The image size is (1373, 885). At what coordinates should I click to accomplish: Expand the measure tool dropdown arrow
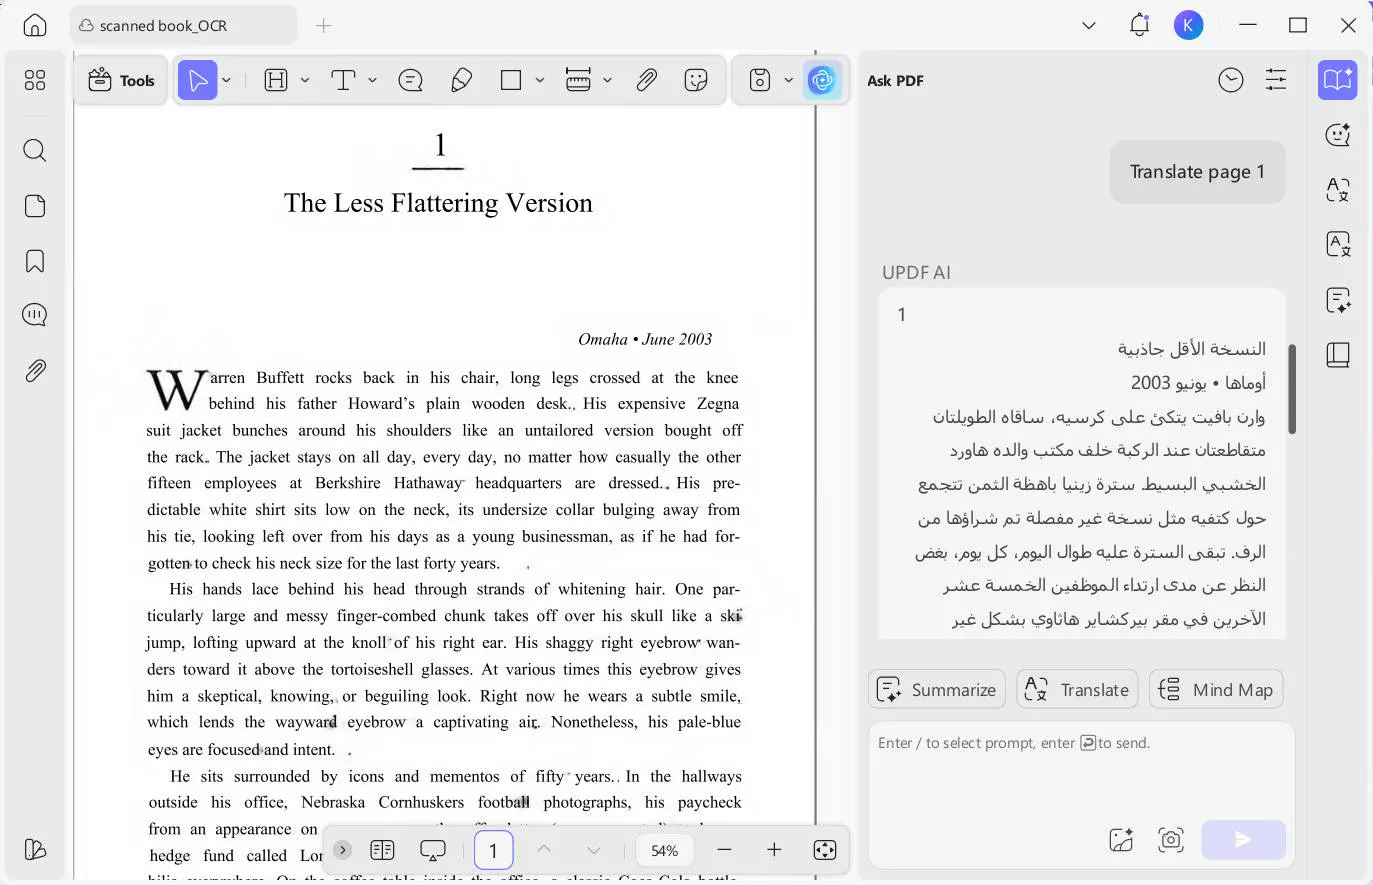pyautogui.click(x=607, y=80)
